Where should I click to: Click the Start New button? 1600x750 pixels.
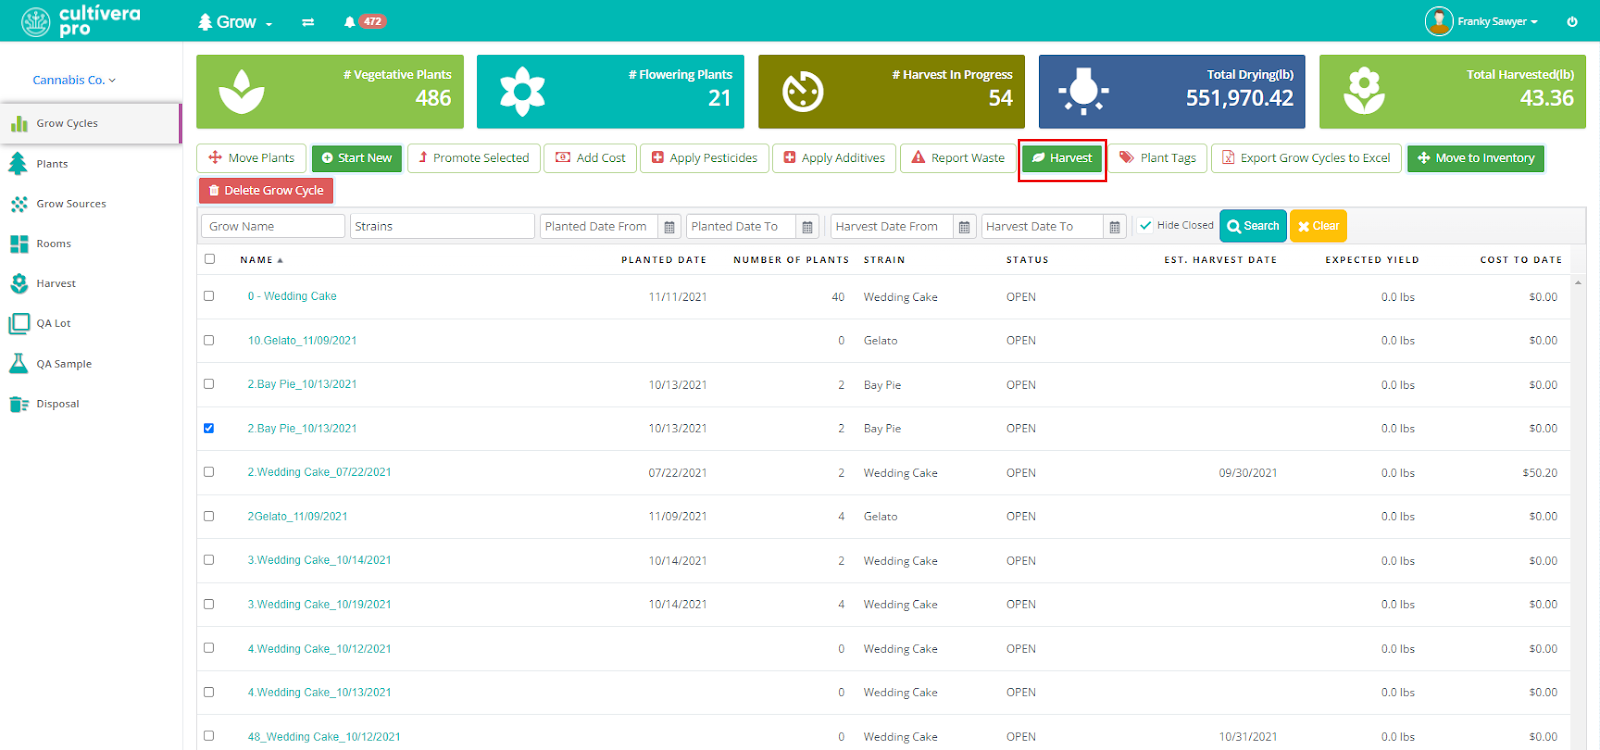(357, 158)
